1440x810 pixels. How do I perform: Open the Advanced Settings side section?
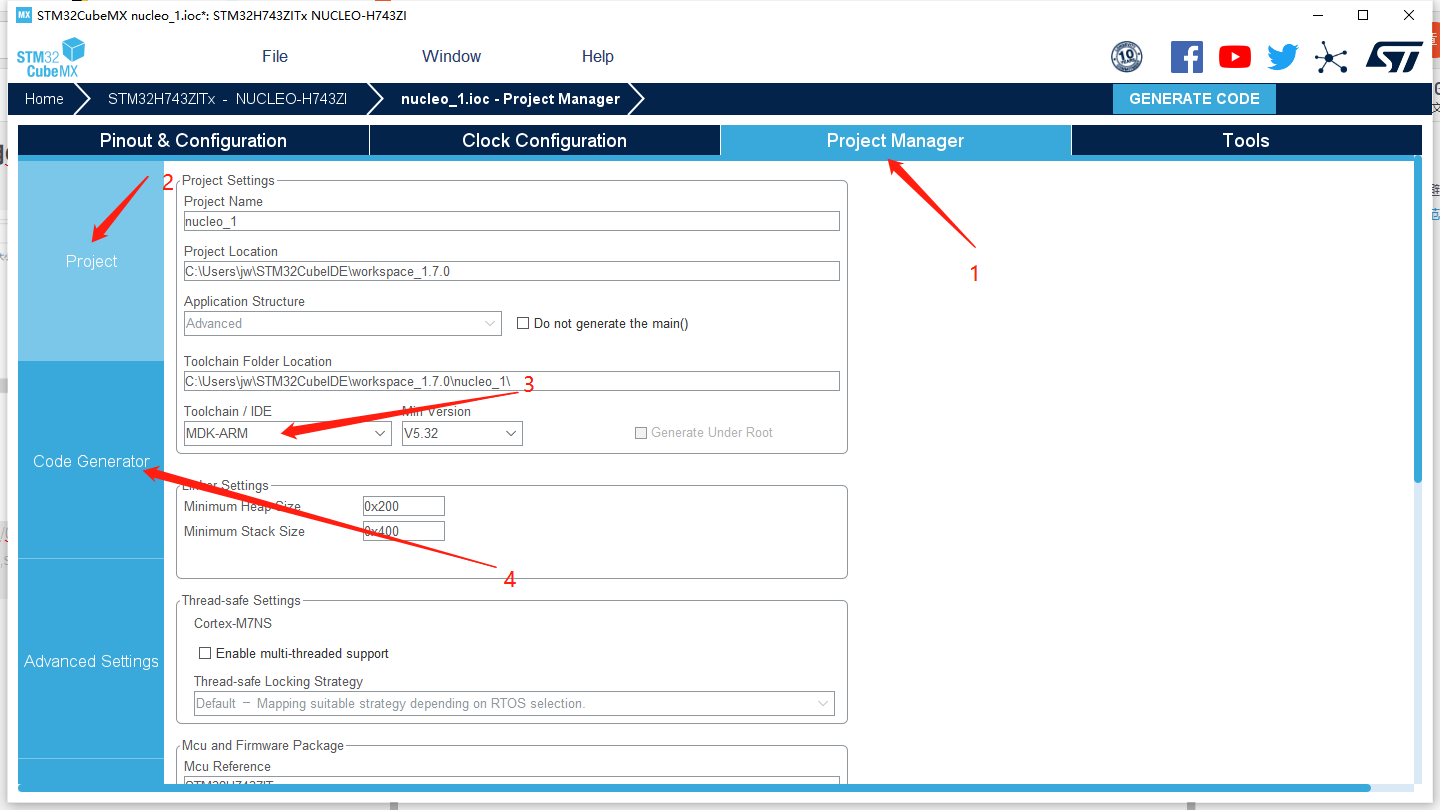pos(91,661)
